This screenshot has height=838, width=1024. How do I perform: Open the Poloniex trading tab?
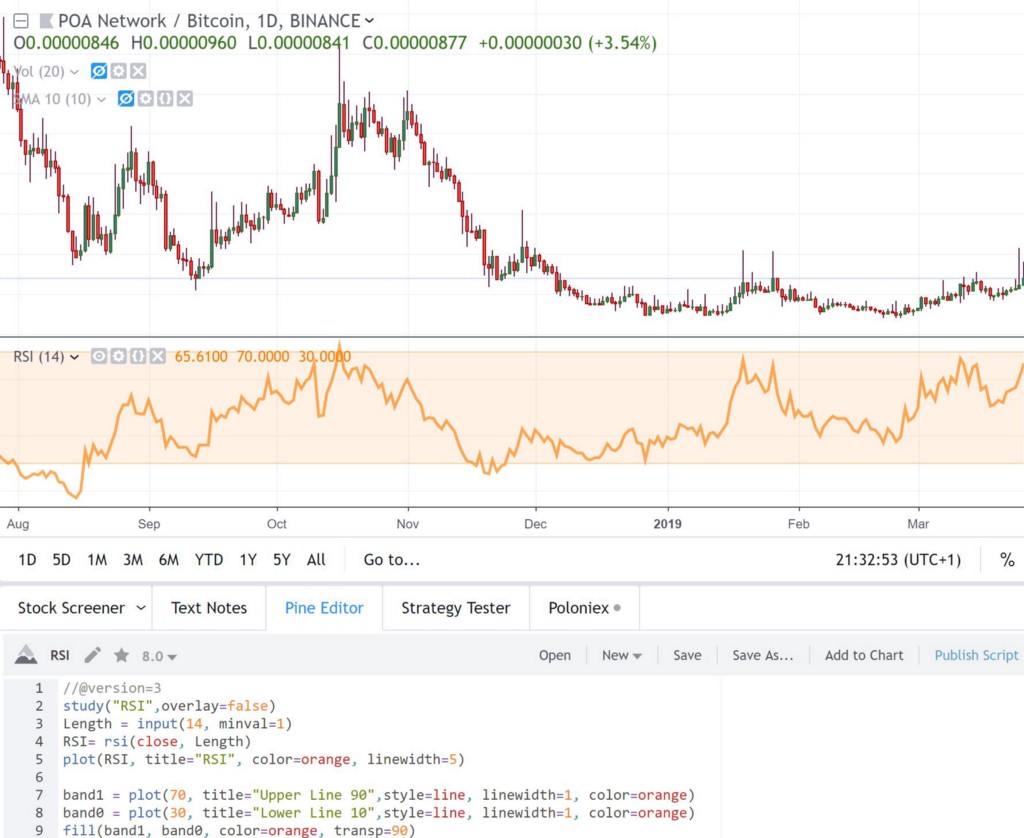tap(584, 608)
